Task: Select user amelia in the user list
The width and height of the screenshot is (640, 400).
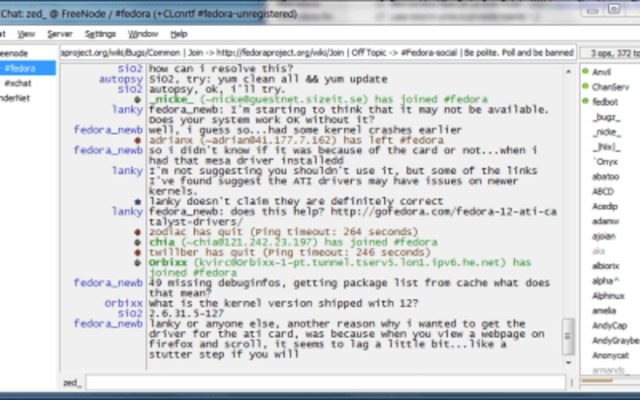Action: (x=604, y=311)
